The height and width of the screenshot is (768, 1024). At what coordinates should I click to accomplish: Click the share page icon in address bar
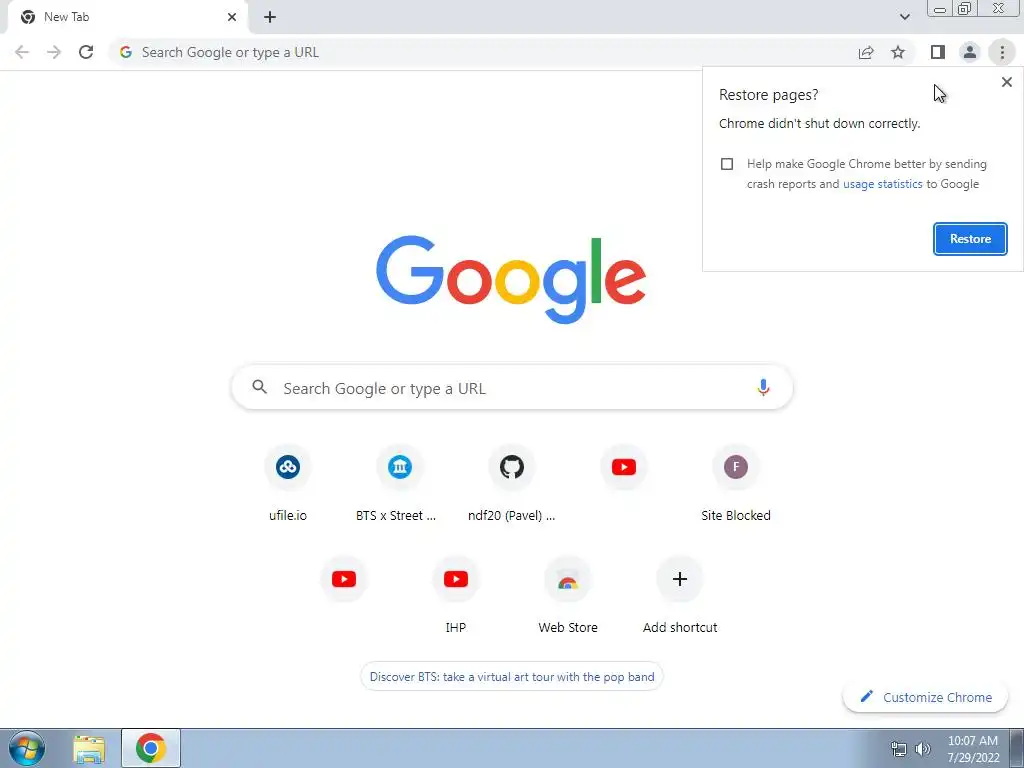coord(866,52)
